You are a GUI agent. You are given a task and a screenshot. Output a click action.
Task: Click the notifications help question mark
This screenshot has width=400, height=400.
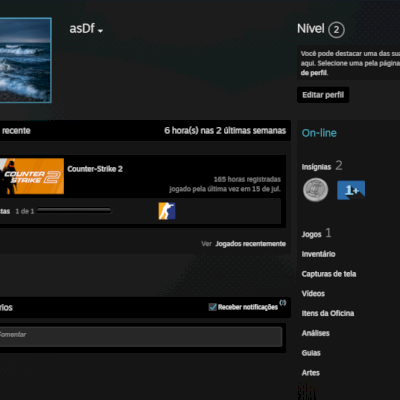[x=283, y=303]
